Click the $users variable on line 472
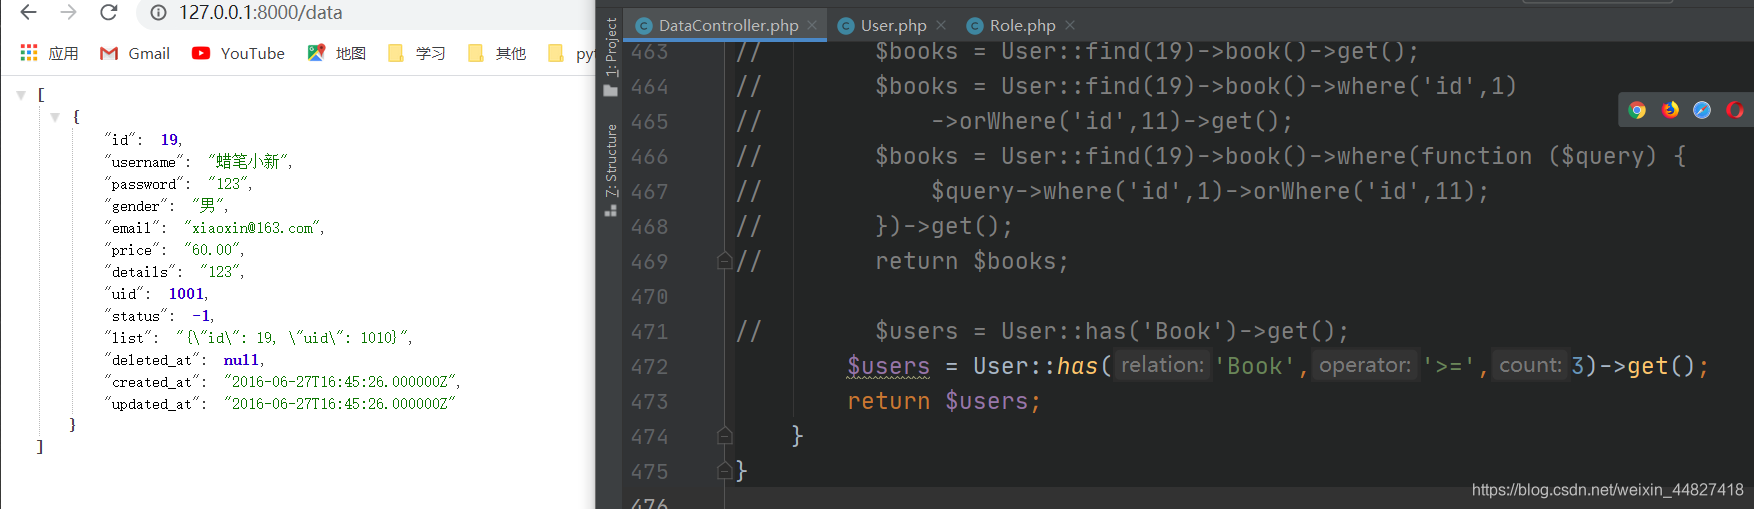This screenshot has width=1754, height=509. [888, 366]
